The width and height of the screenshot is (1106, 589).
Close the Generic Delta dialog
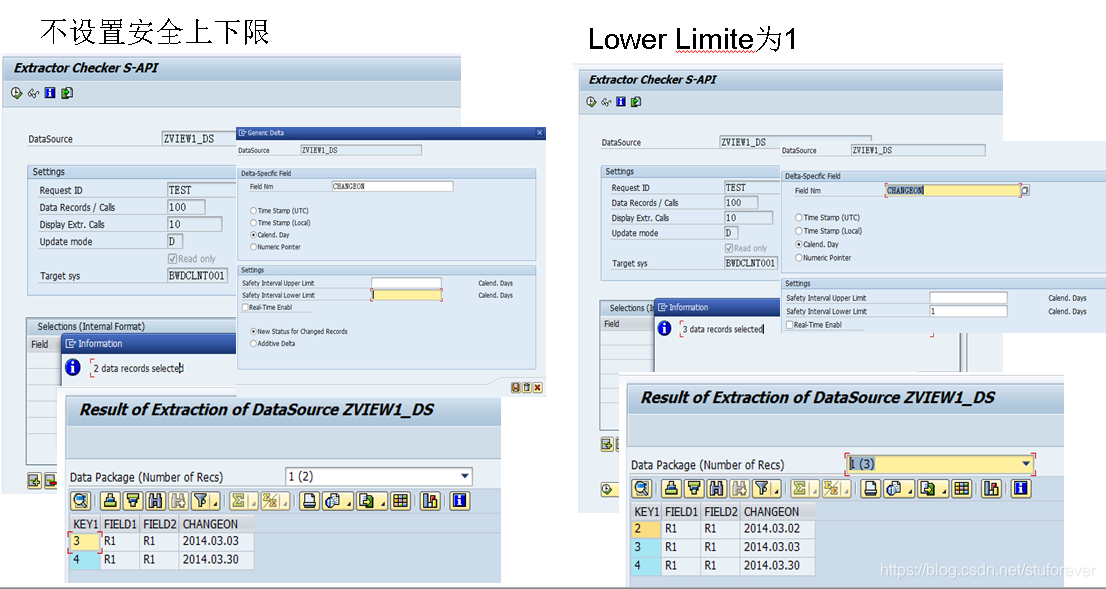tap(540, 133)
